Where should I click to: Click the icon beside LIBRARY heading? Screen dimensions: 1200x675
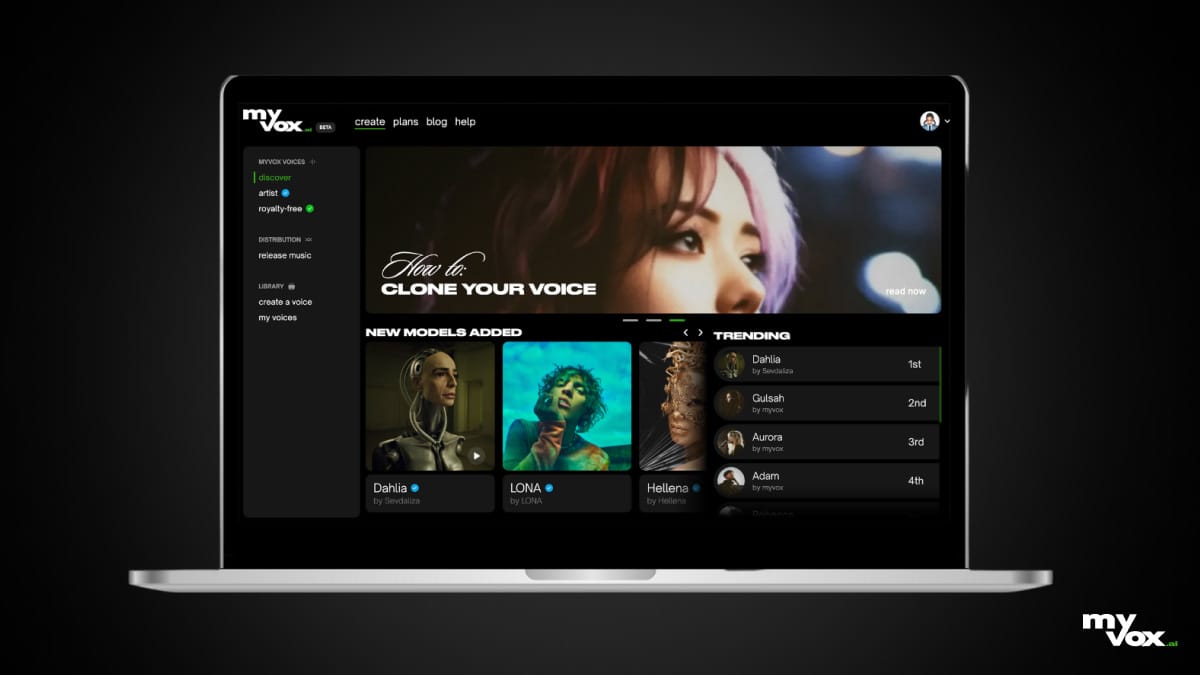[291, 286]
